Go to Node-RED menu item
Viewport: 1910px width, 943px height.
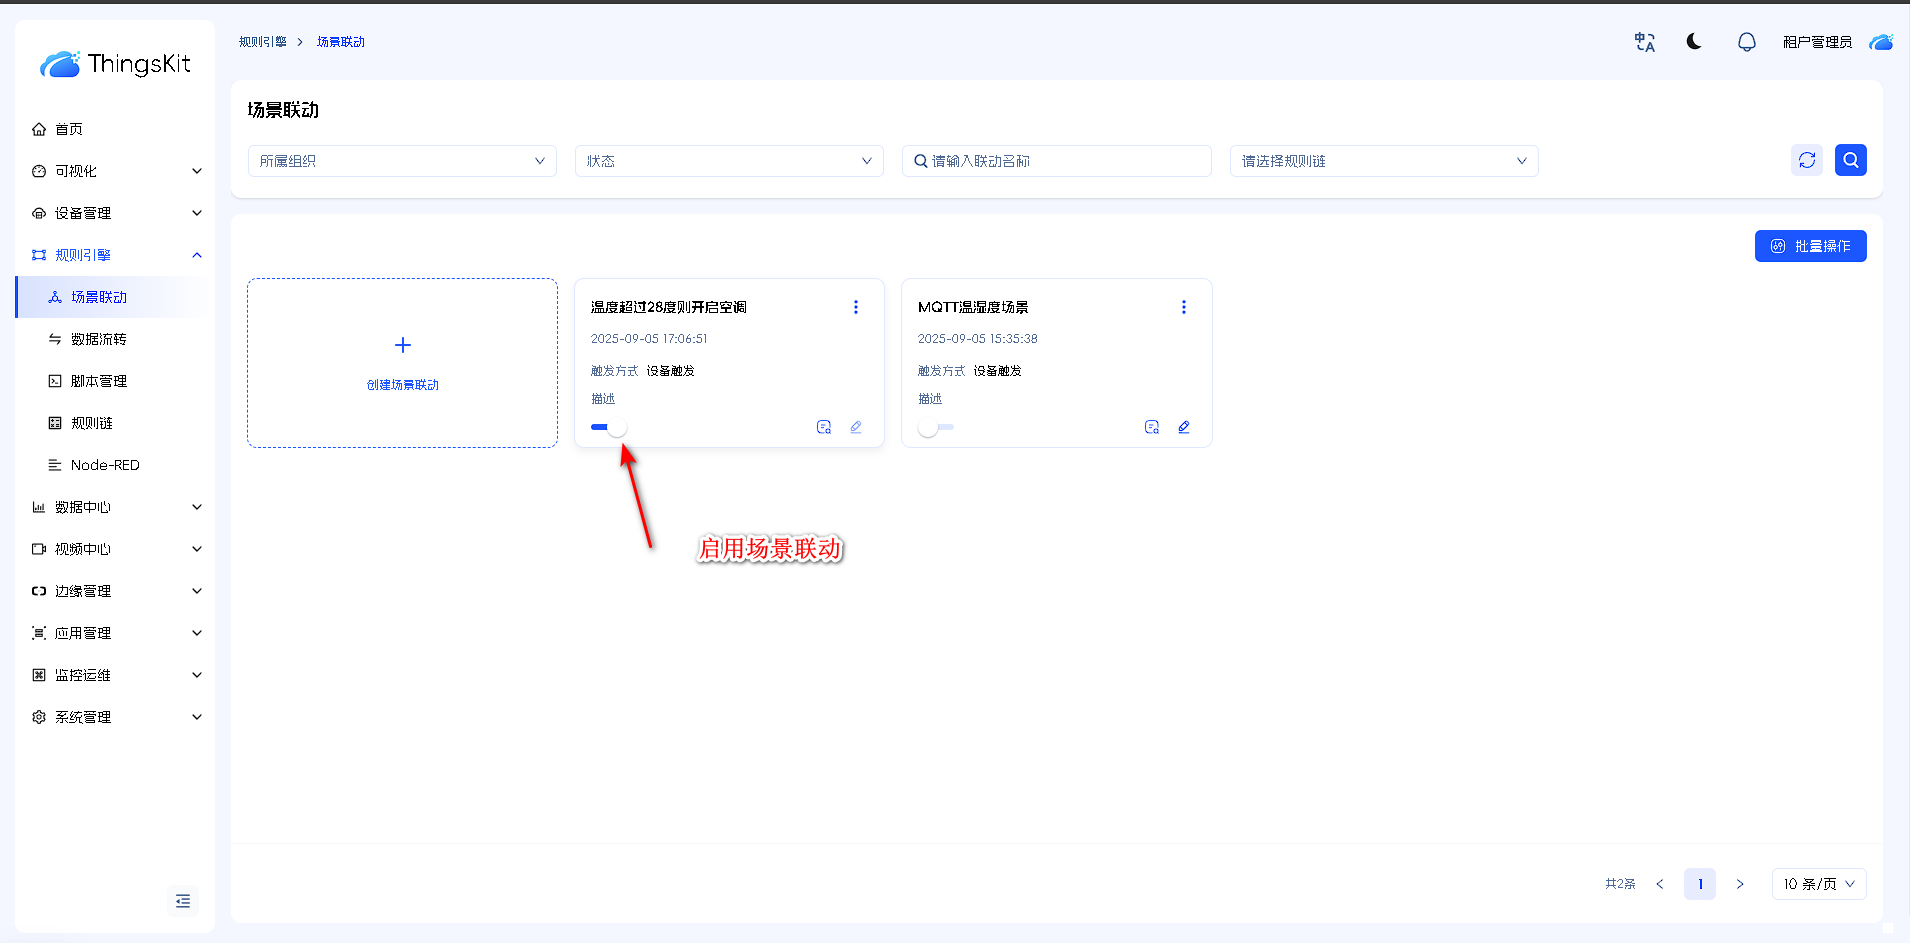click(105, 465)
